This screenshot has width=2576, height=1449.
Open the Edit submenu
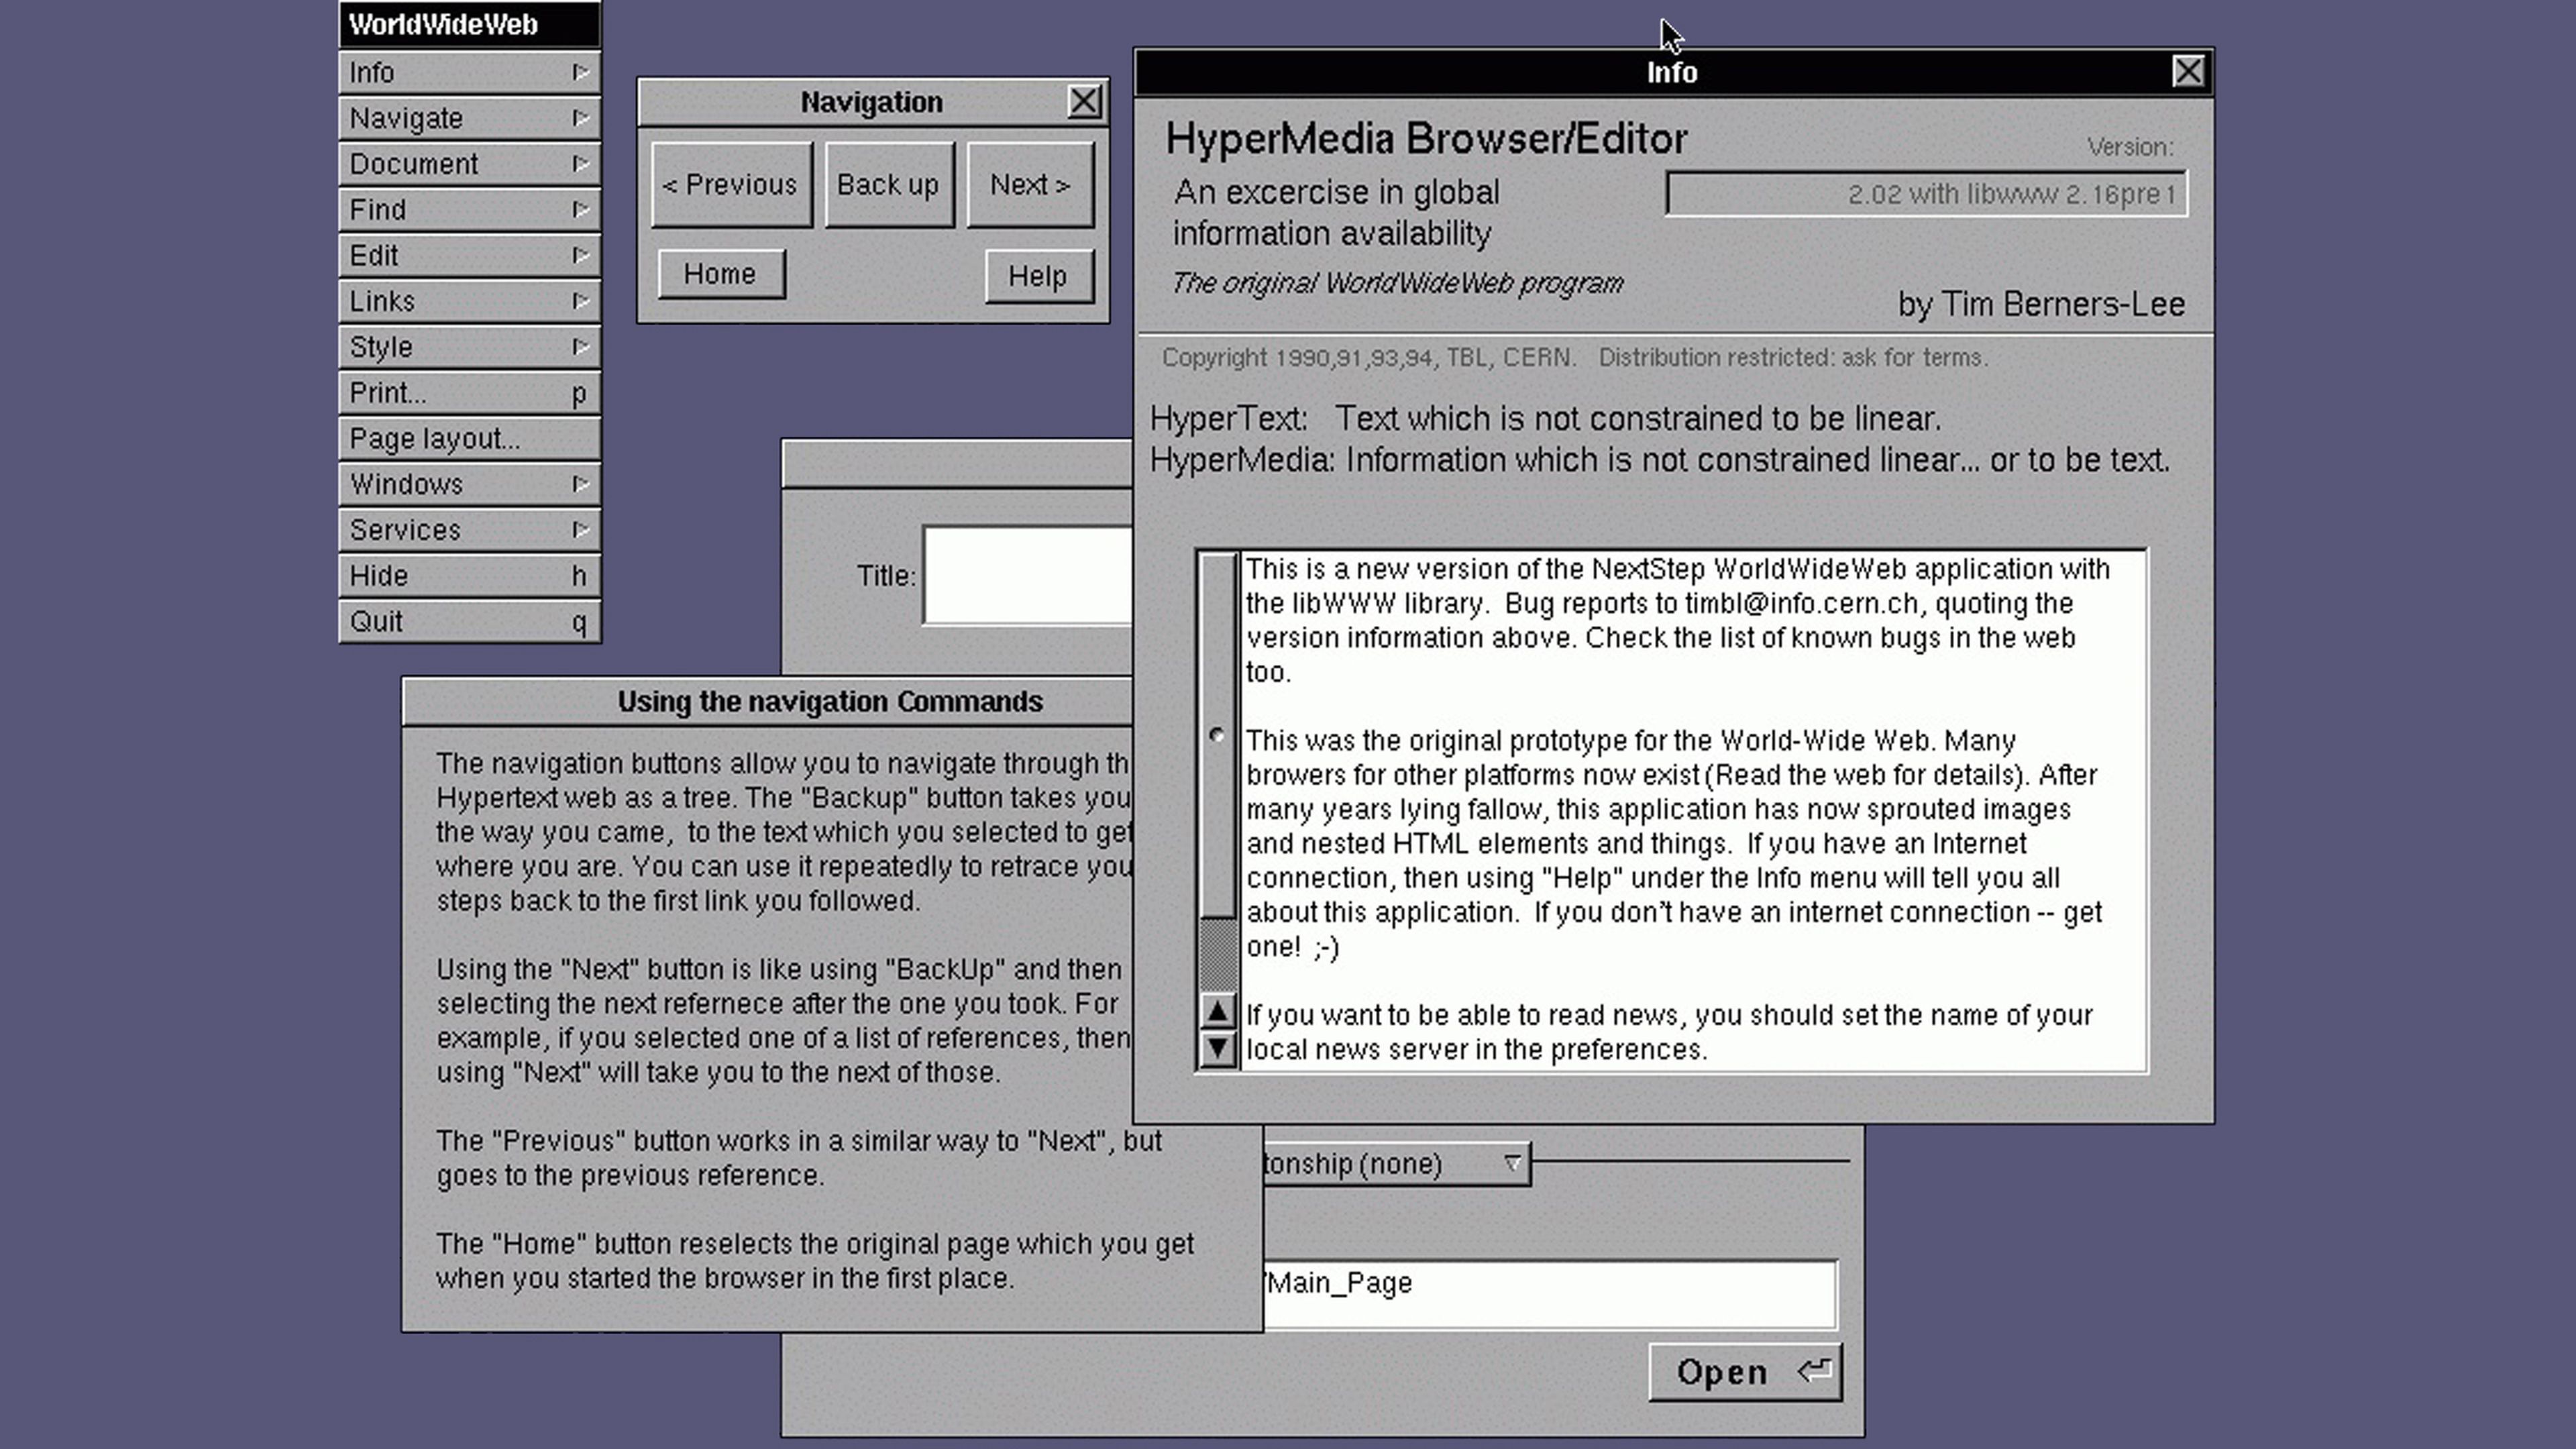[469, 255]
